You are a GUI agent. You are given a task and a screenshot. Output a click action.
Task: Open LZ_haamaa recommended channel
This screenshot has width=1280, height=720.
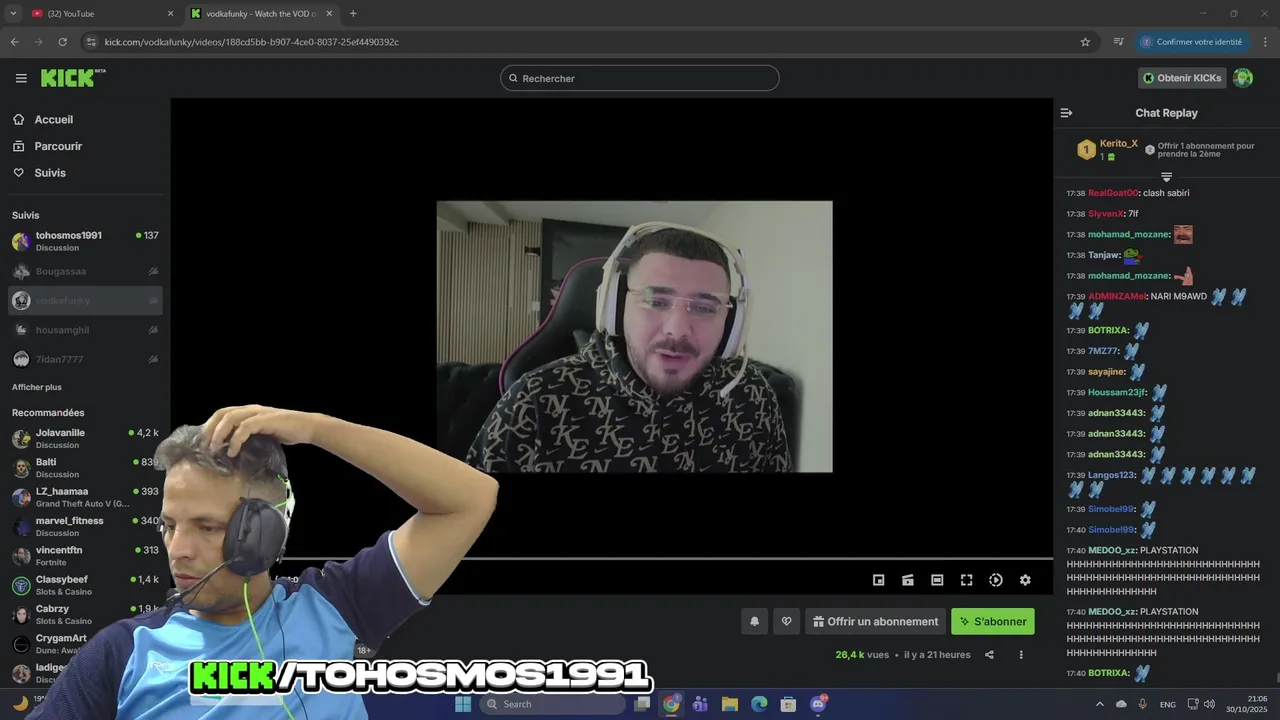point(85,497)
